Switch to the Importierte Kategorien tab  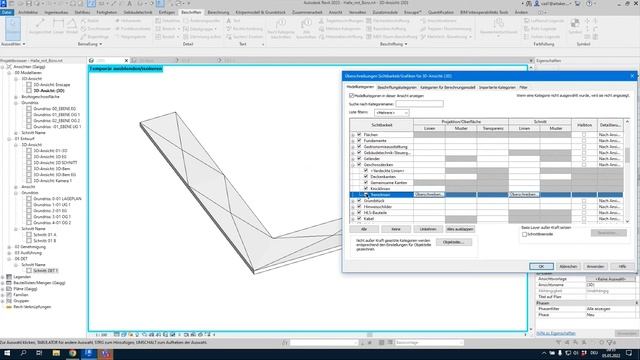(497, 87)
